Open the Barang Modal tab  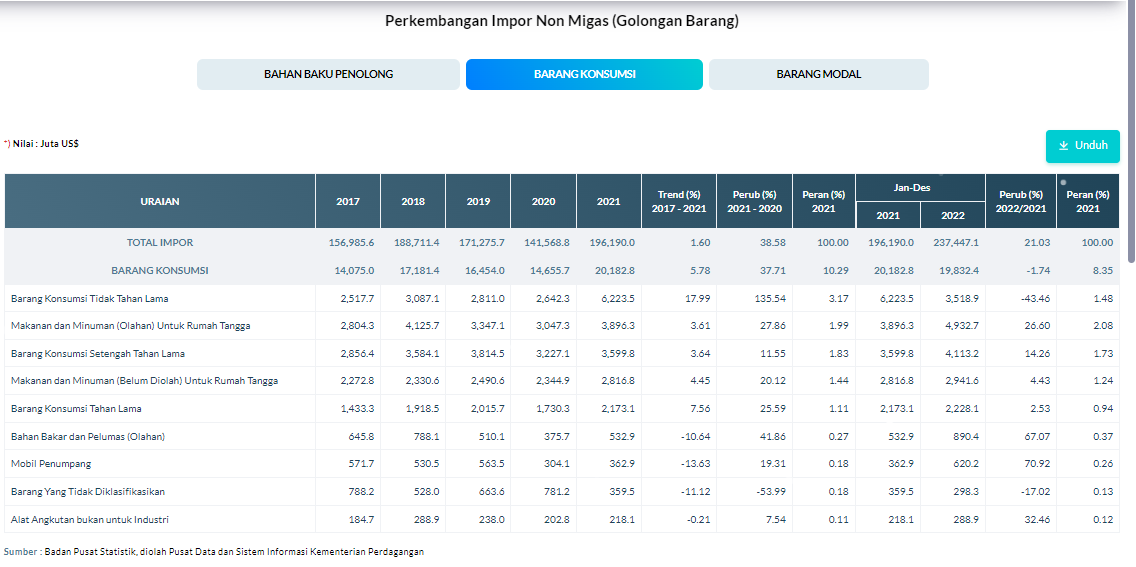tap(818, 74)
